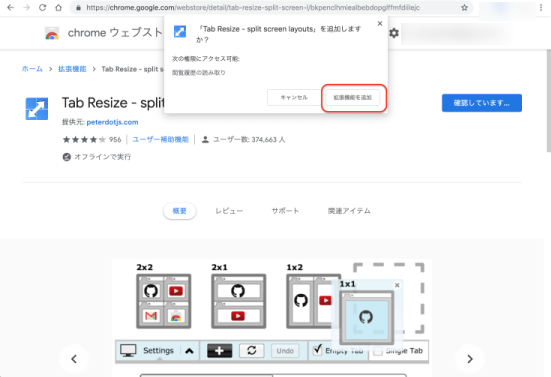
Task: Select the 概要 tab
Action: pyautogui.click(x=180, y=211)
